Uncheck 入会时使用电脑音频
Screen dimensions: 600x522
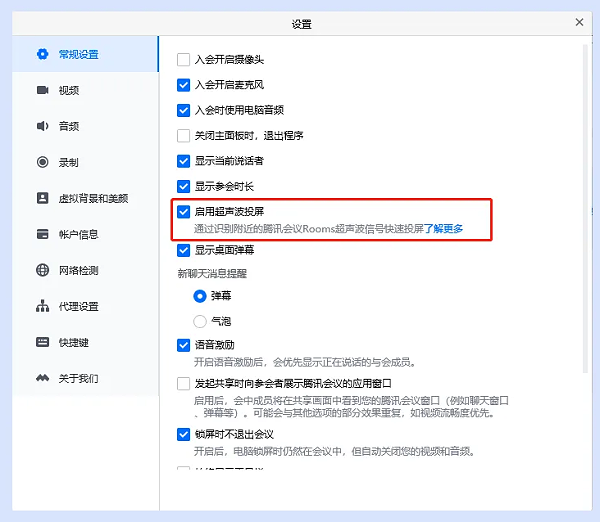[x=184, y=110]
